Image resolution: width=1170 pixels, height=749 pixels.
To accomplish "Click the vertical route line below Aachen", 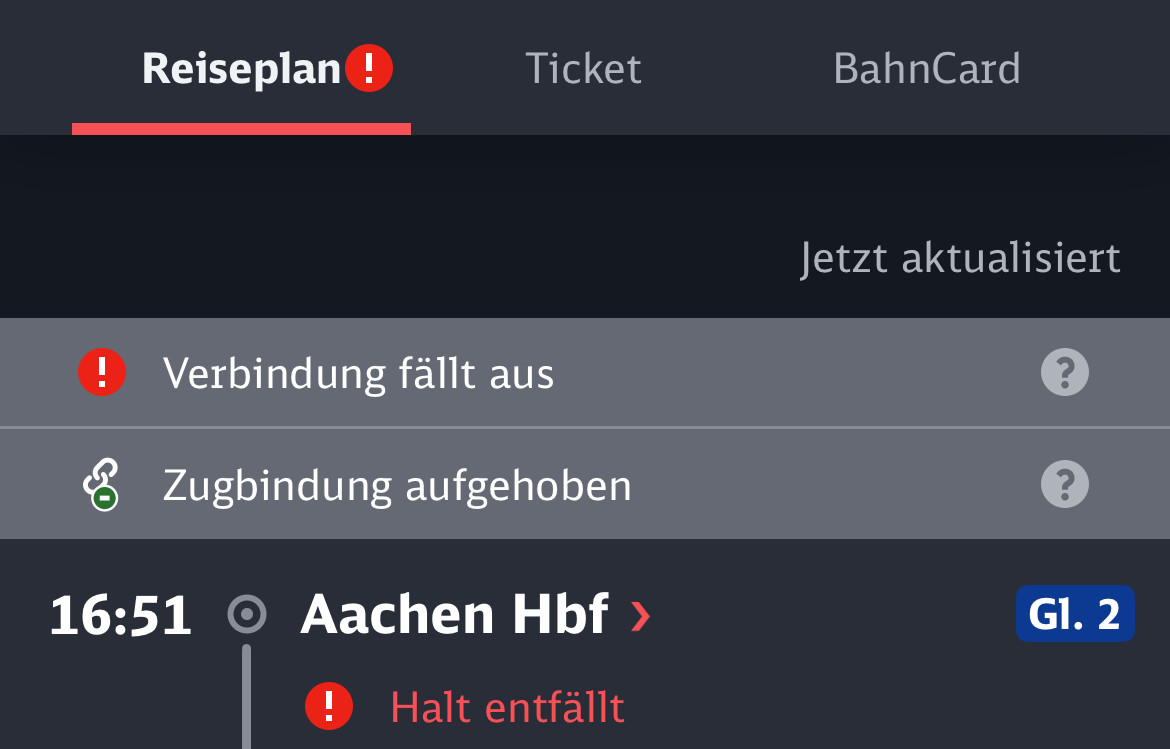I will tap(246, 697).
